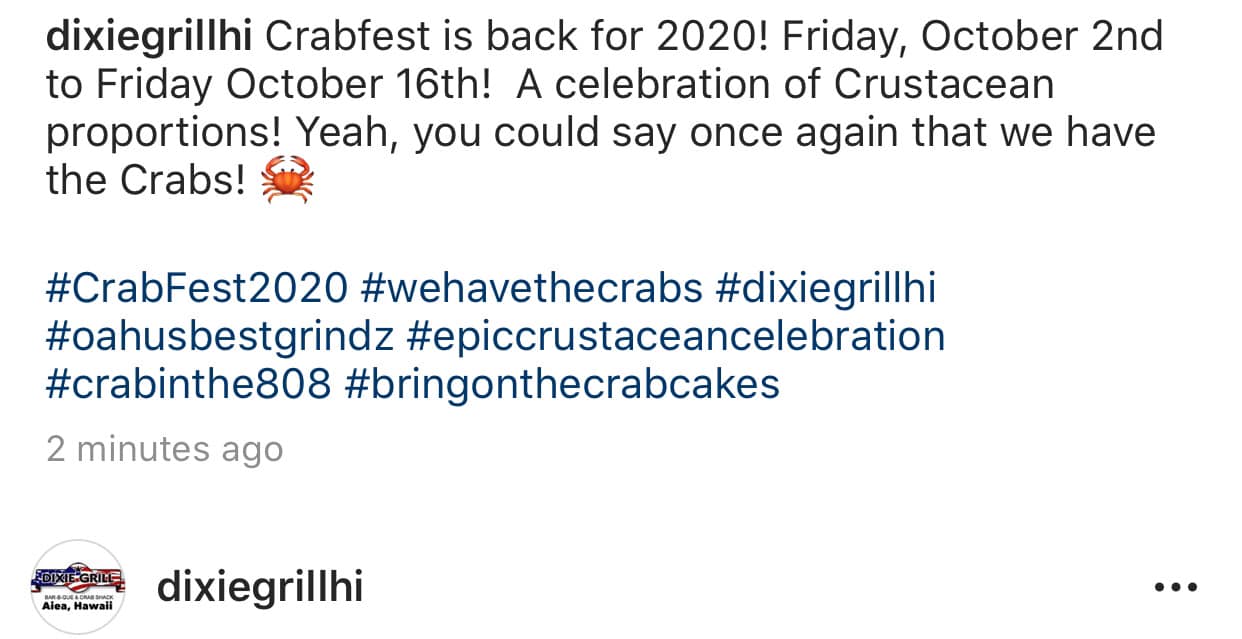Open the #epiccrustaceancelebration hashtag
Screen dimensions: 1242x639
676,338
